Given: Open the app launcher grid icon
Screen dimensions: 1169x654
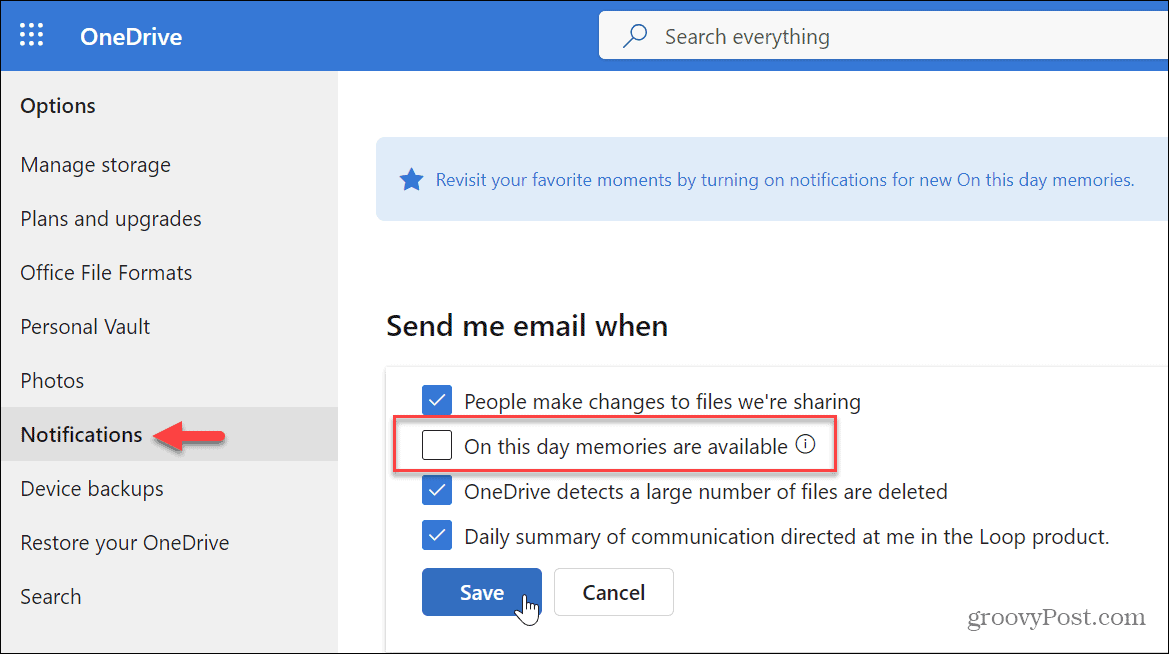Looking at the screenshot, I should click(32, 36).
